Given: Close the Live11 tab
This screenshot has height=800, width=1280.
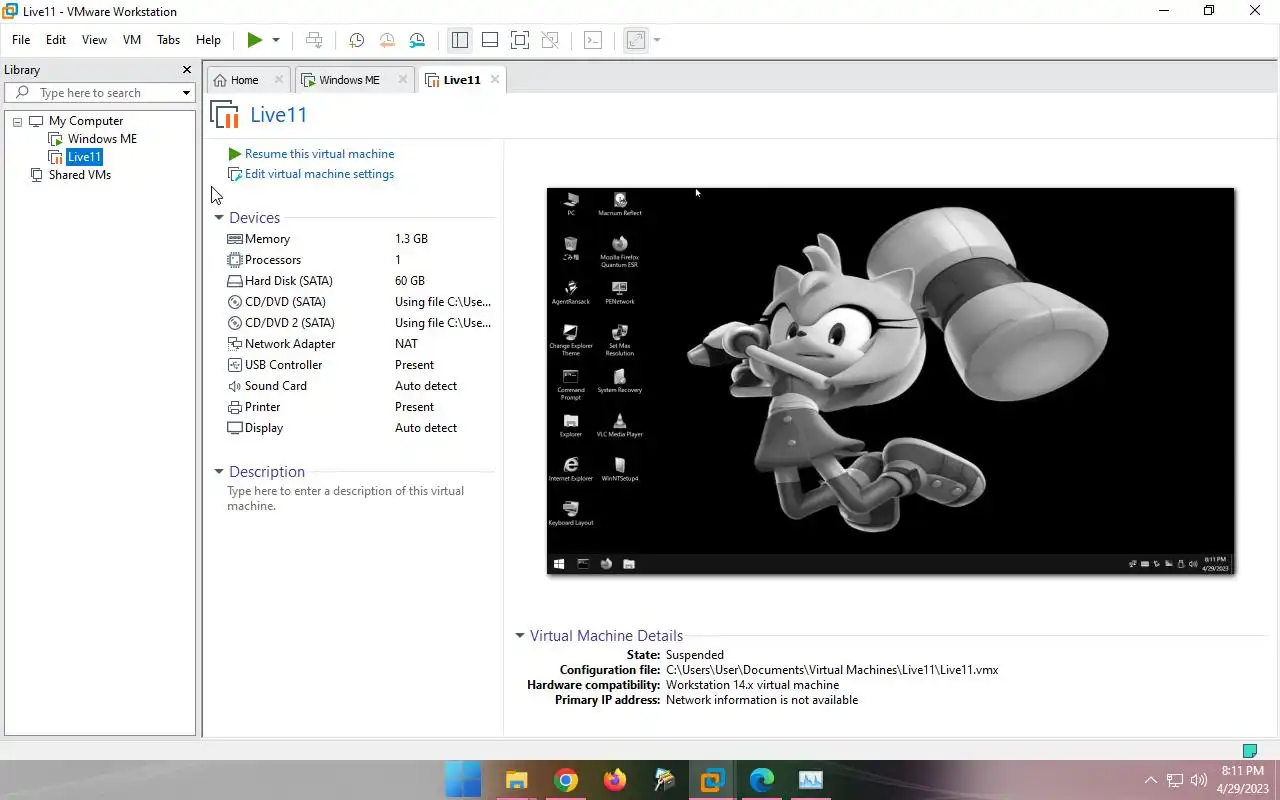Looking at the screenshot, I should point(495,79).
